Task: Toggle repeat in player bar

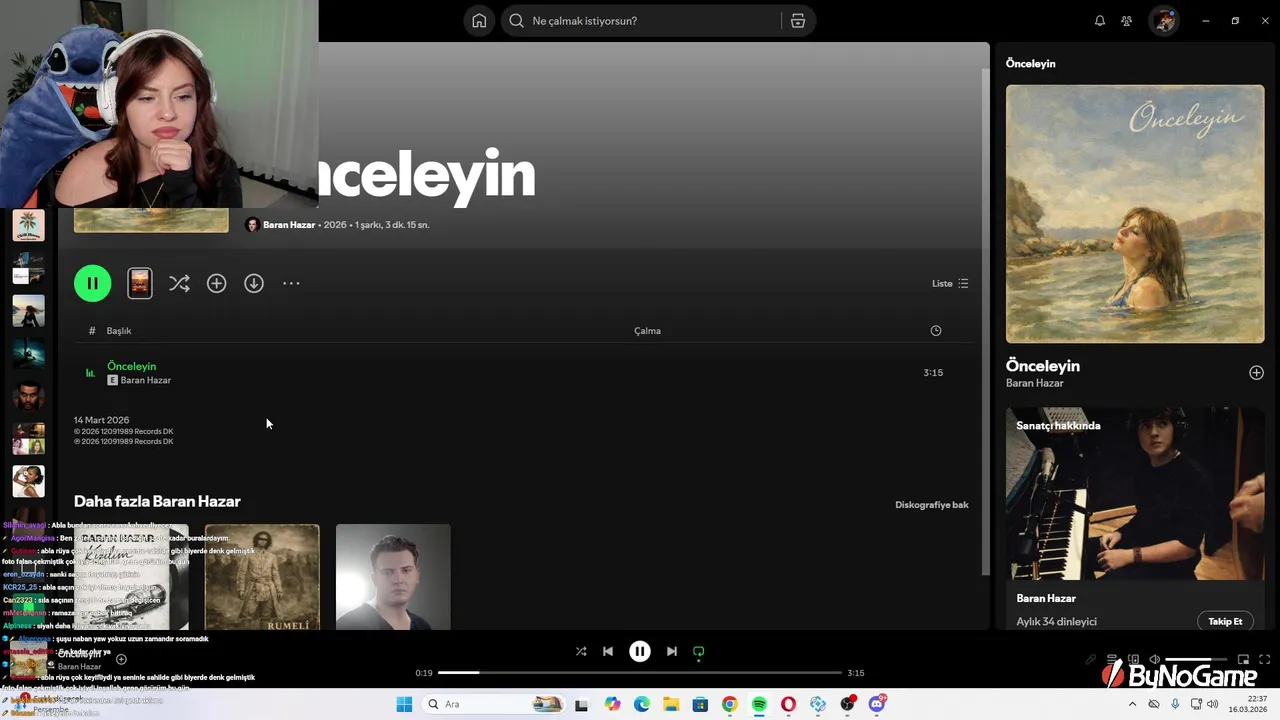Action: tap(699, 651)
